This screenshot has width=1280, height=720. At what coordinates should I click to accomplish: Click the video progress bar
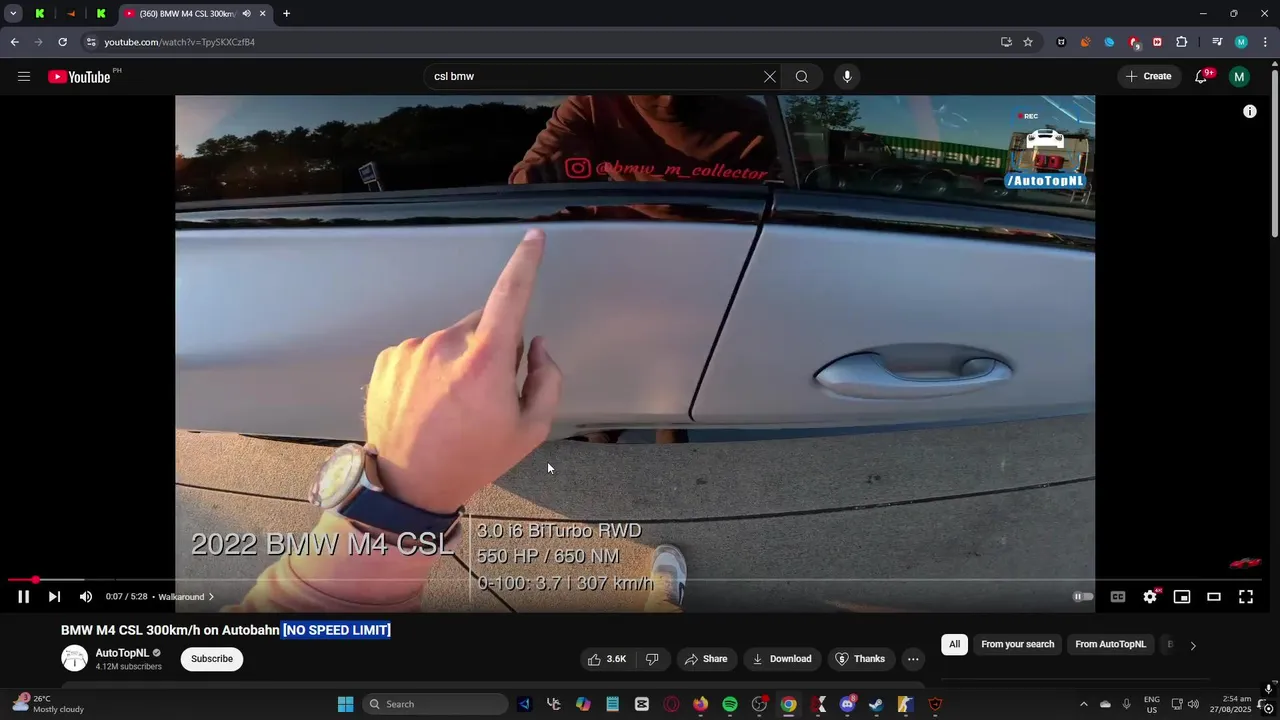coord(634,580)
